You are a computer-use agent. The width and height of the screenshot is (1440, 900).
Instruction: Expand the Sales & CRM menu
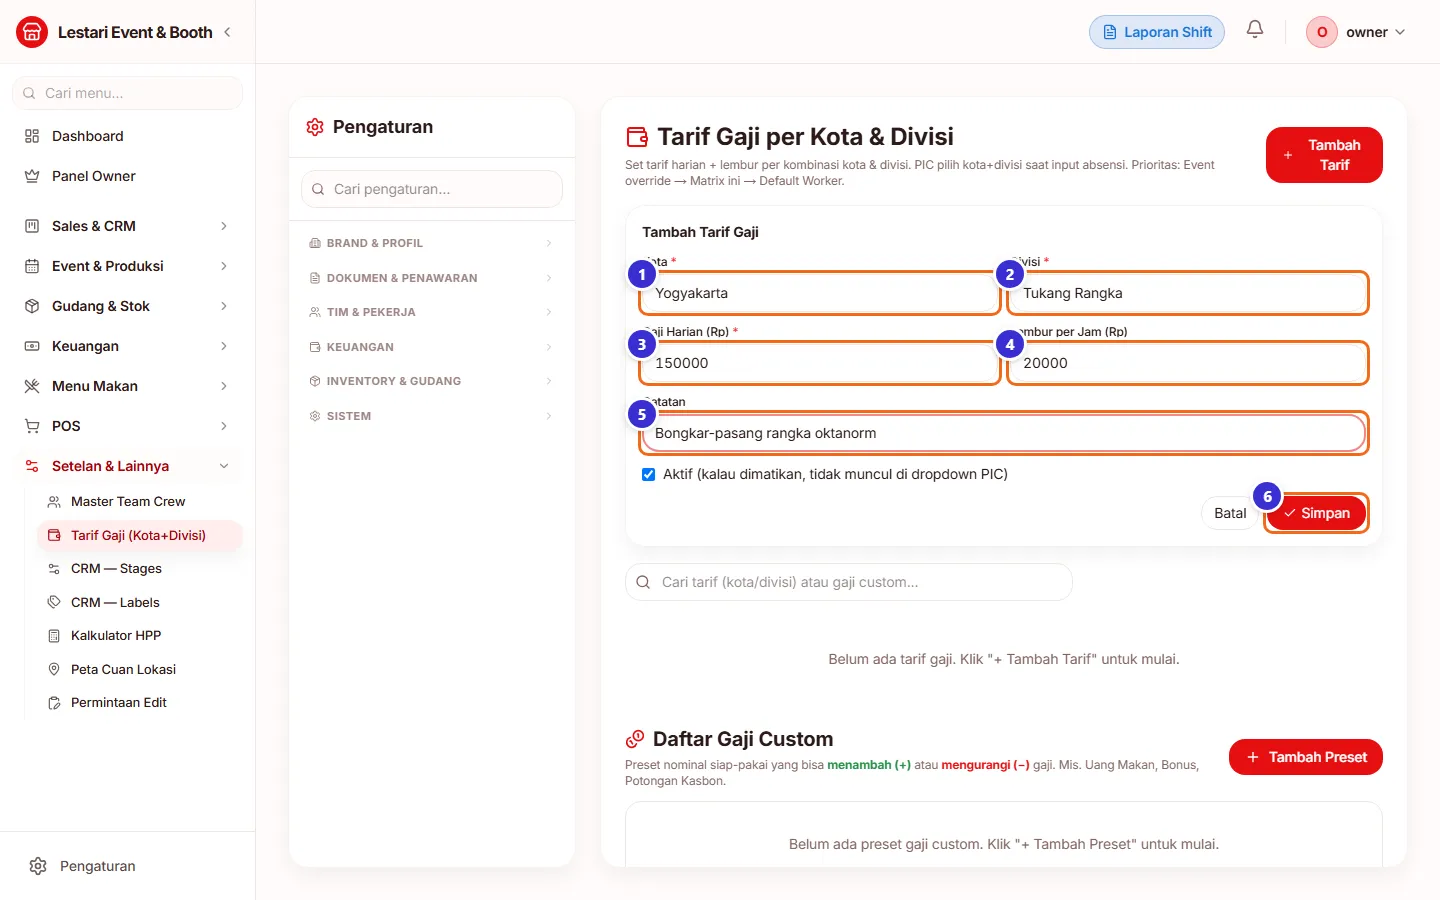point(127,226)
